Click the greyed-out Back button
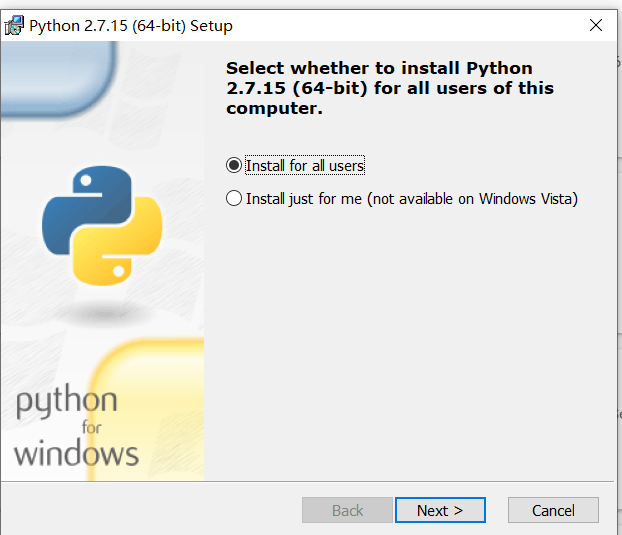 tap(347, 510)
